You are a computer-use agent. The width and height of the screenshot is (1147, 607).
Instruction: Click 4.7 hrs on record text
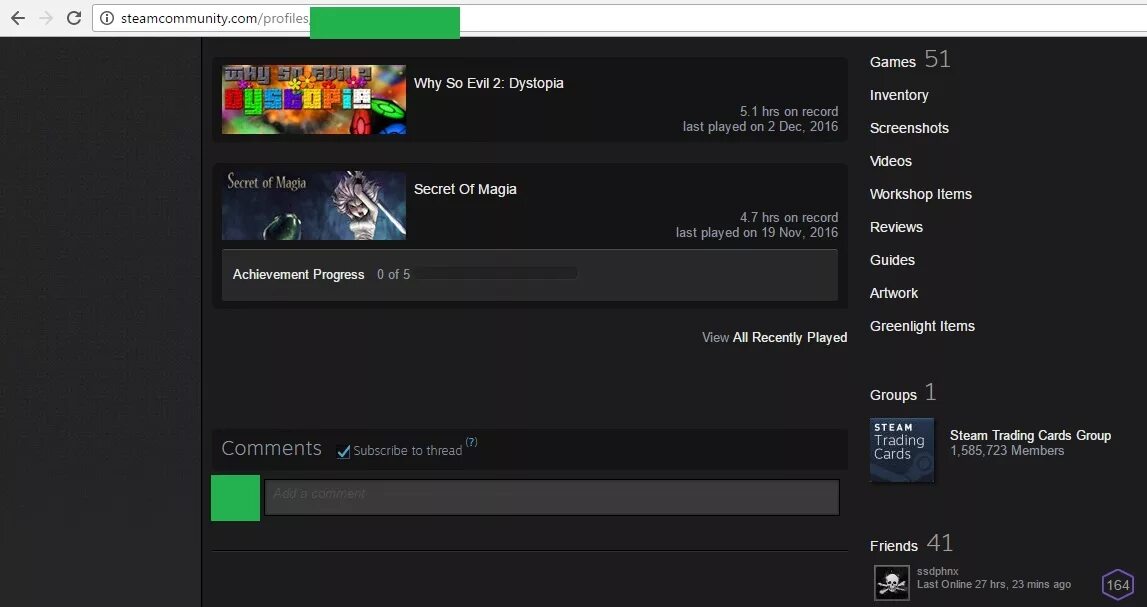(789, 217)
